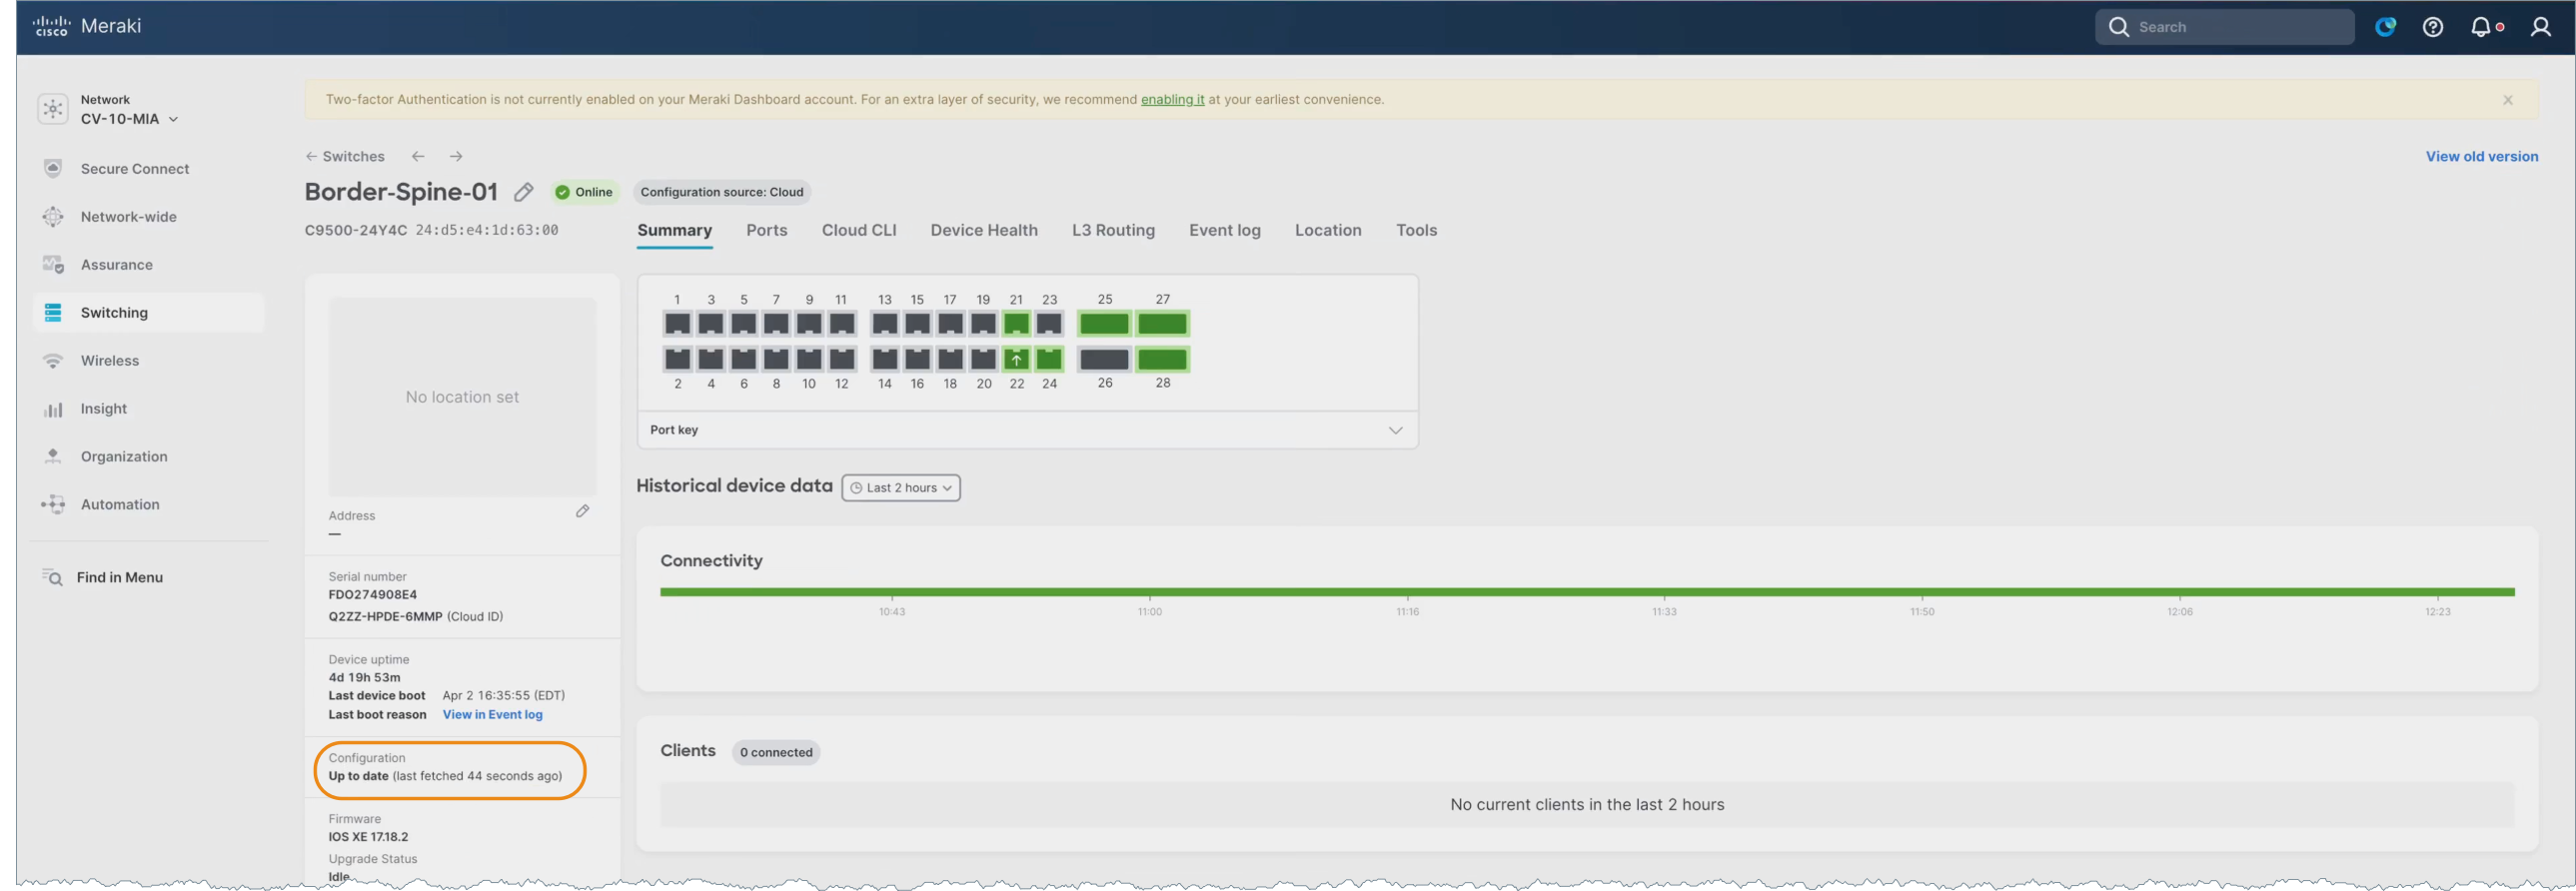
Task: Follow the 'enabling it' link in banner
Action: click(1172, 100)
